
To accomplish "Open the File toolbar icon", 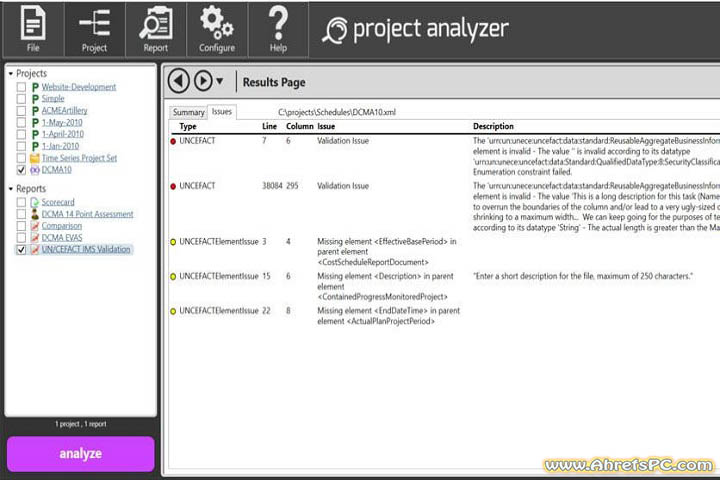I will tap(33, 28).
